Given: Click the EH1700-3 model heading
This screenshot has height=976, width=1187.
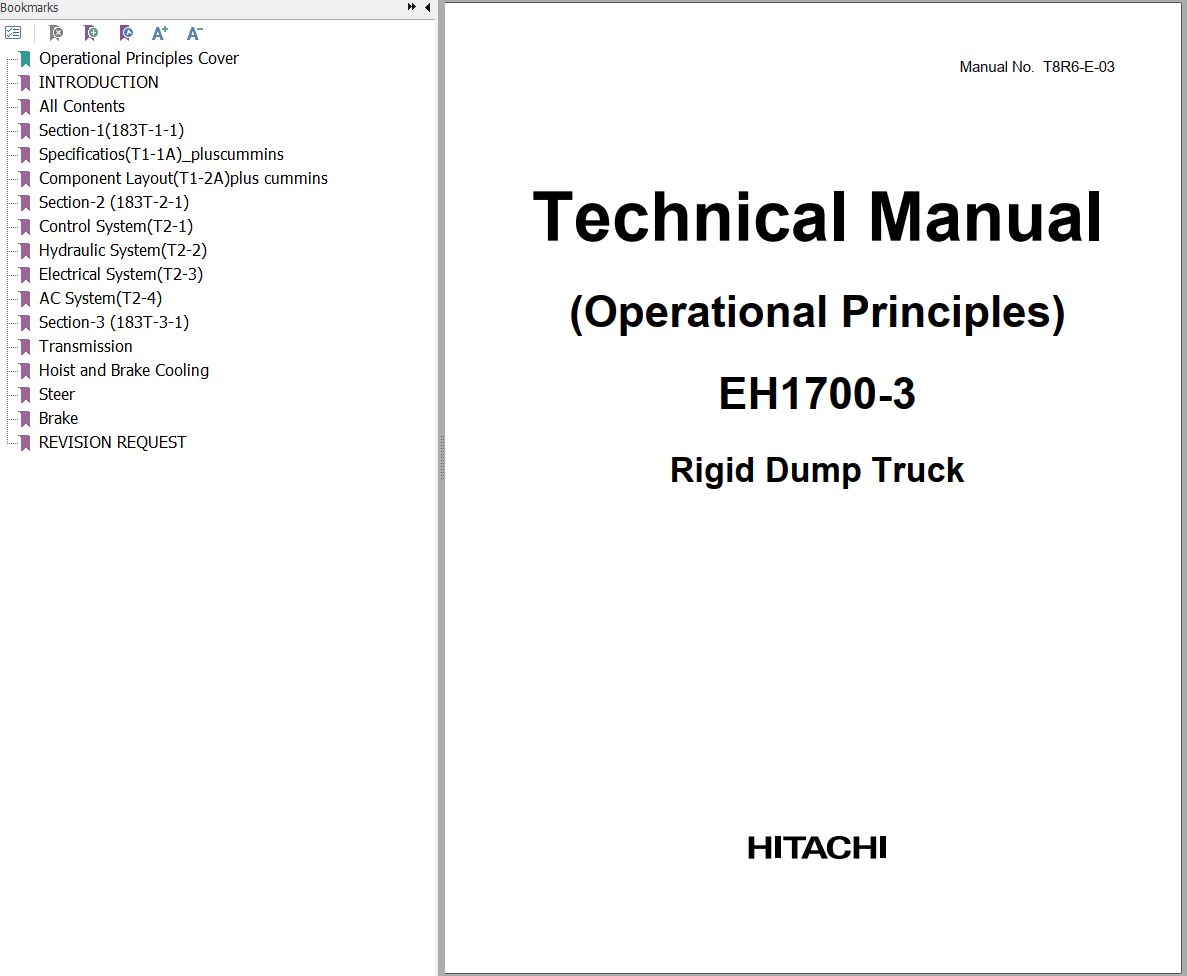Looking at the screenshot, I should [x=817, y=394].
